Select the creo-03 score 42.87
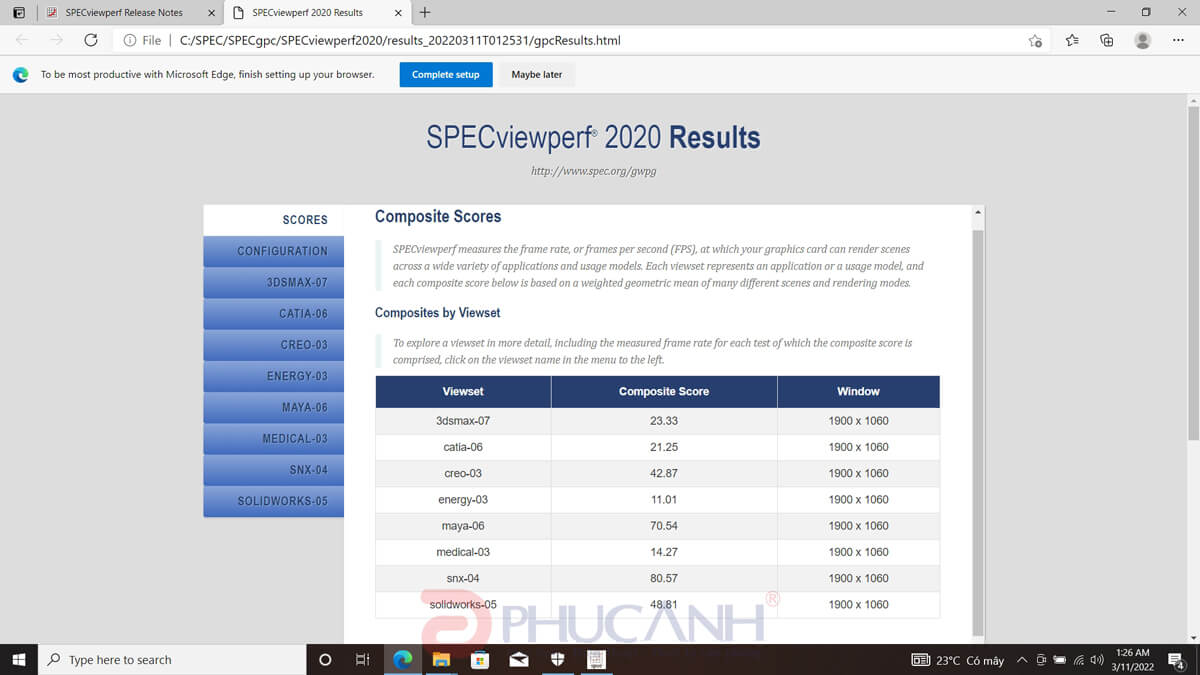This screenshot has width=1200, height=675. (x=664, y=473)
